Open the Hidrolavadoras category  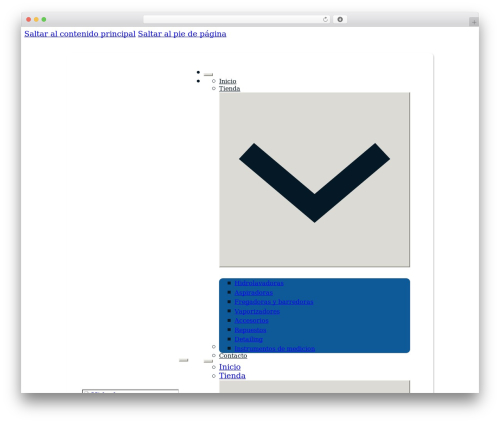pos(259,283)
